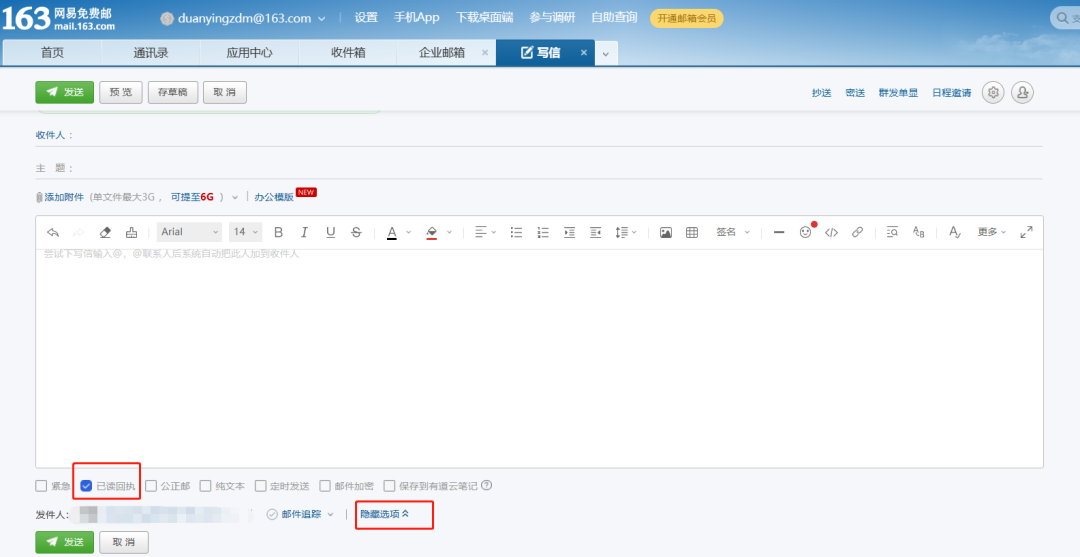The width and height of the screenshot is (1080, 557).
Task: Apply strikethrough to text
Action: tap(356, 232)
